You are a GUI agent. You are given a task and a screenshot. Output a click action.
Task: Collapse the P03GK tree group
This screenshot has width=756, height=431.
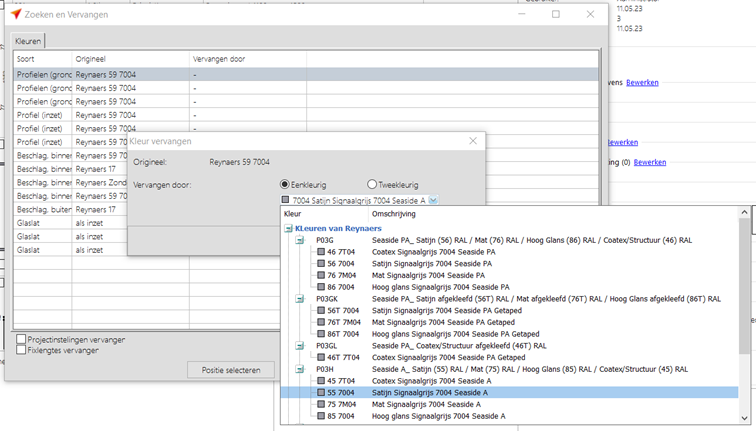300,299
